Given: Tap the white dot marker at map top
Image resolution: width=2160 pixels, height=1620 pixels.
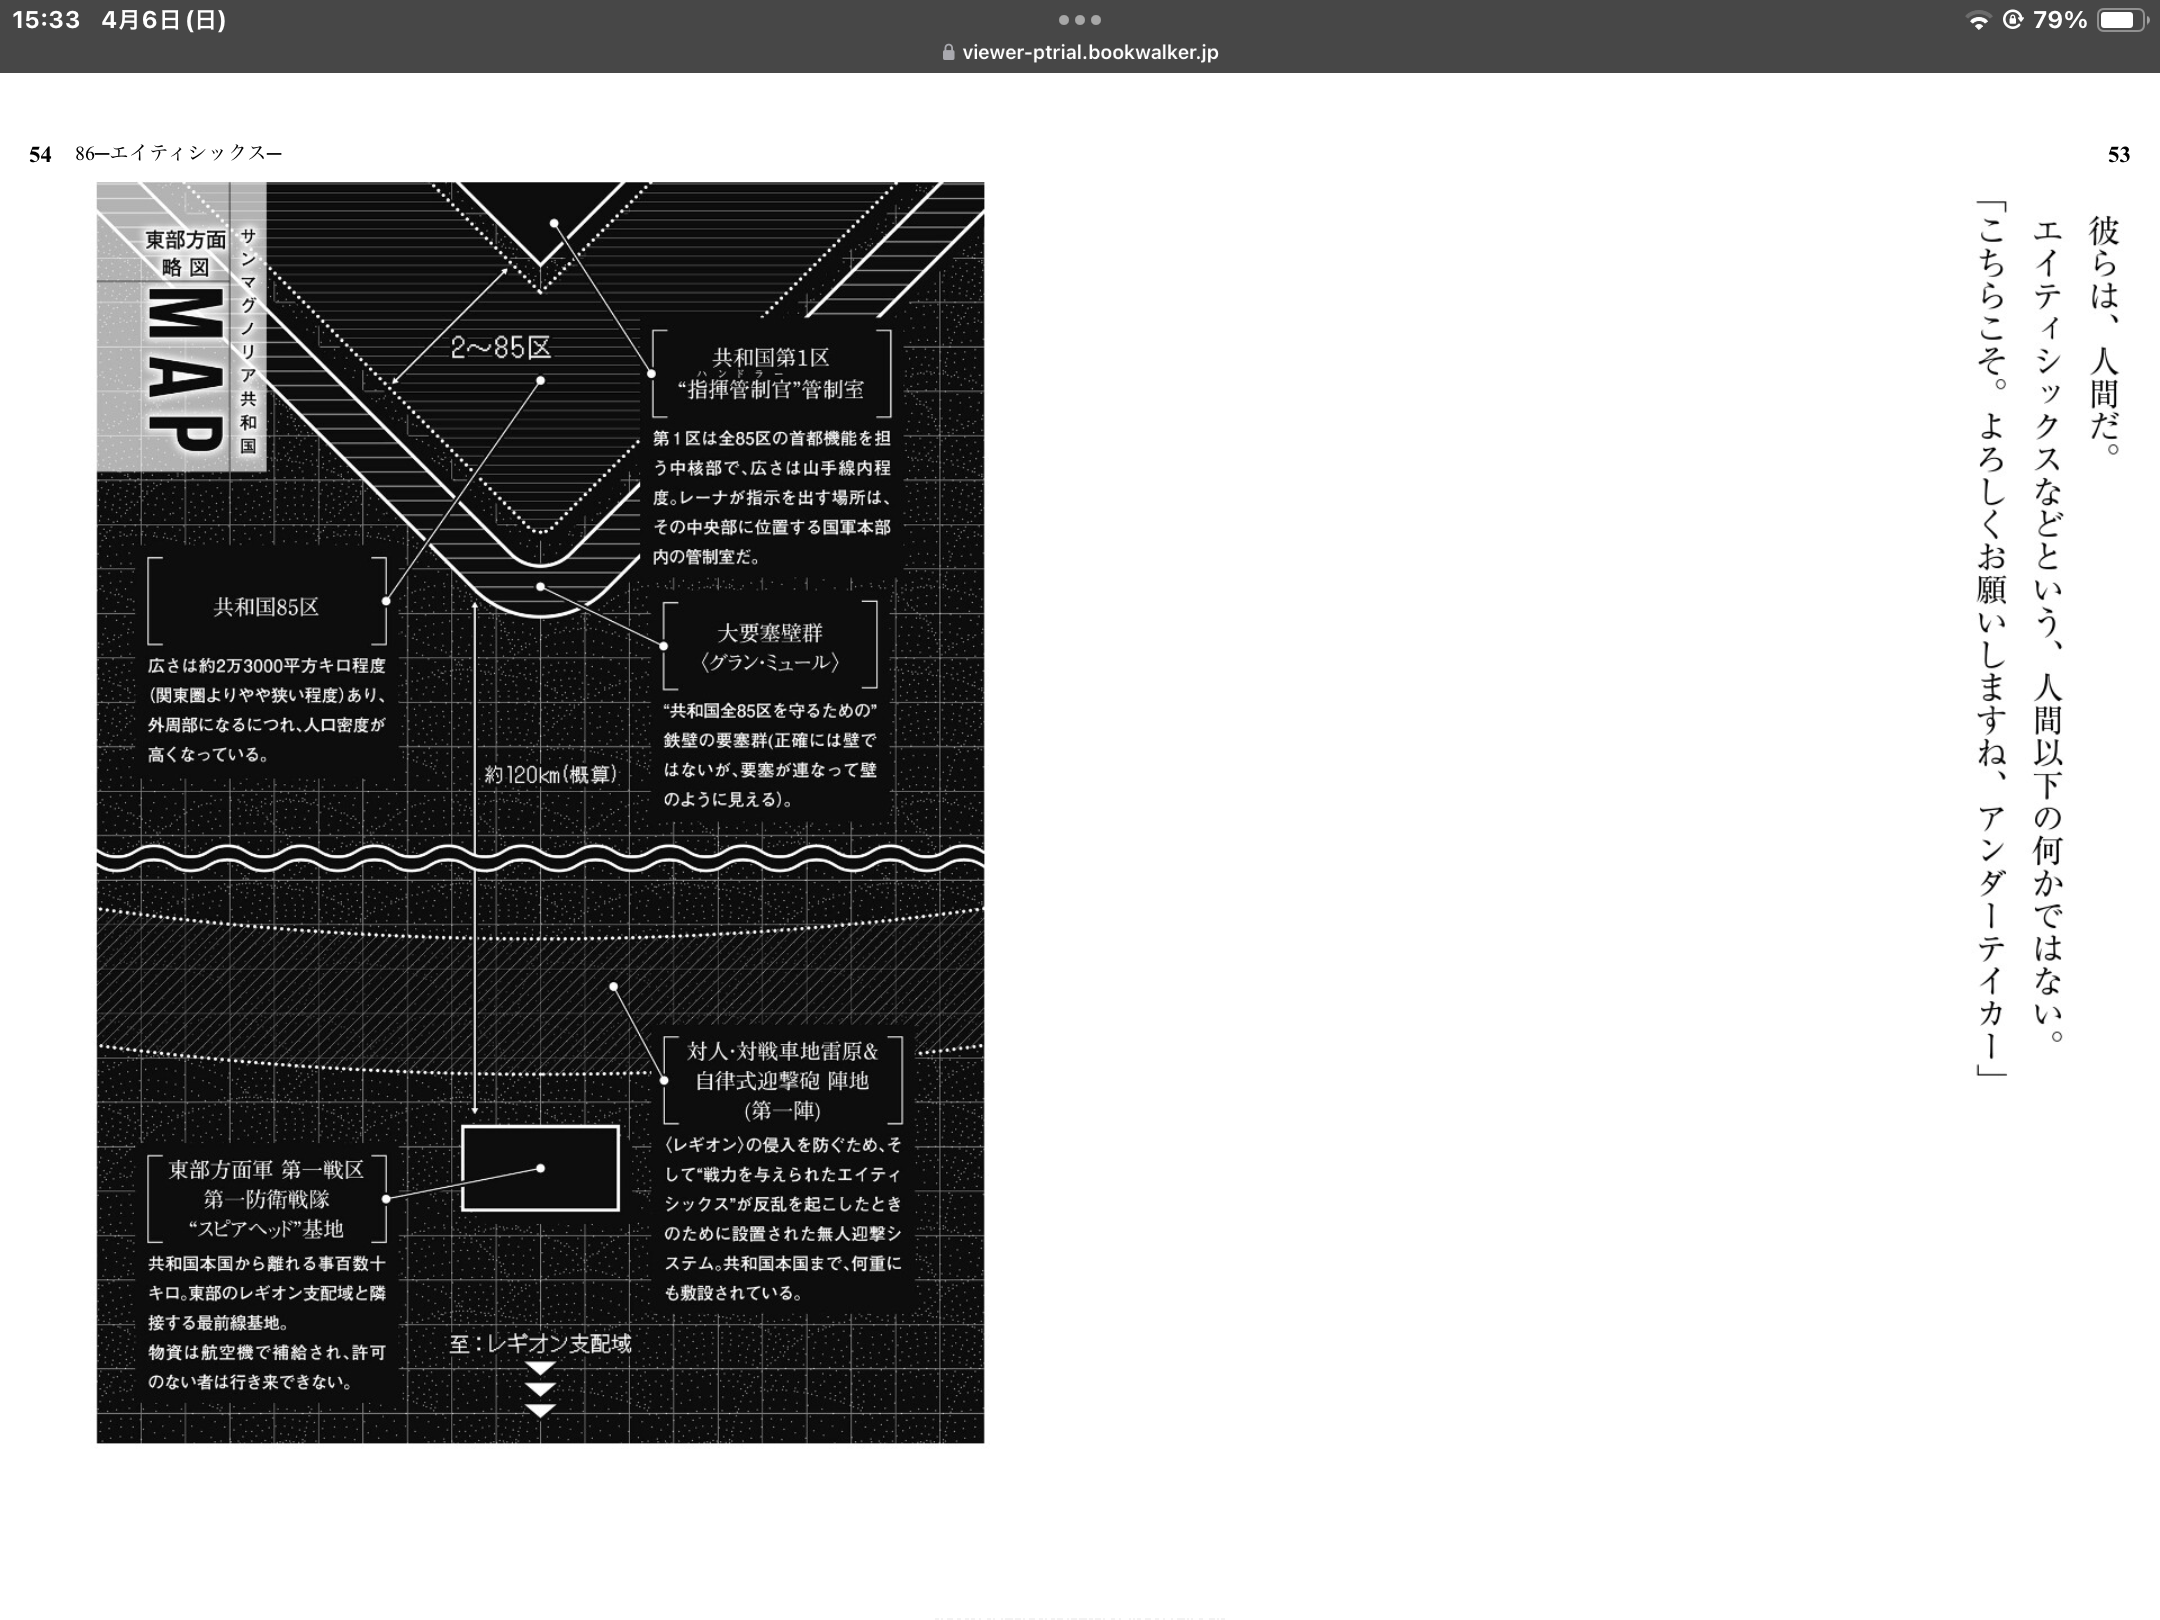Looking at the screenshot, I should (554, 223).
